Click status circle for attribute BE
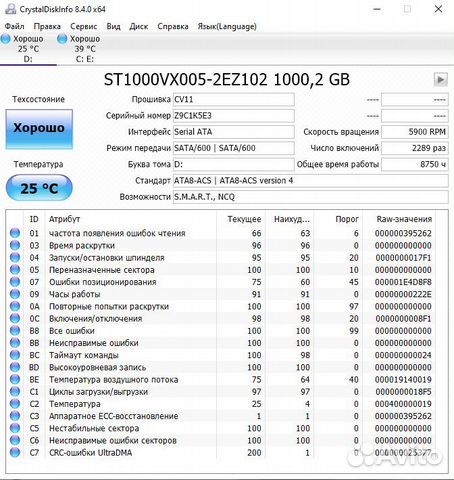 (x=15, y=379)
